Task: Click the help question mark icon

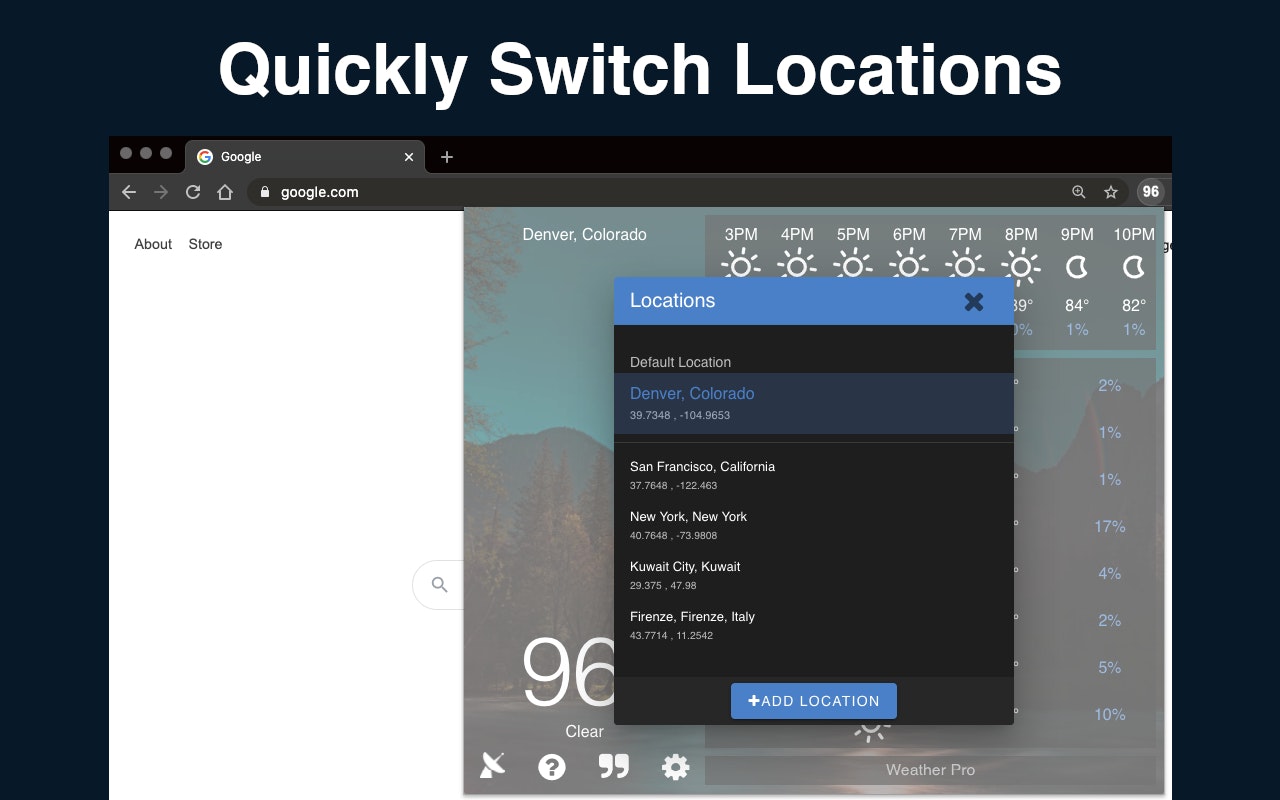Action: coord(552,767)
